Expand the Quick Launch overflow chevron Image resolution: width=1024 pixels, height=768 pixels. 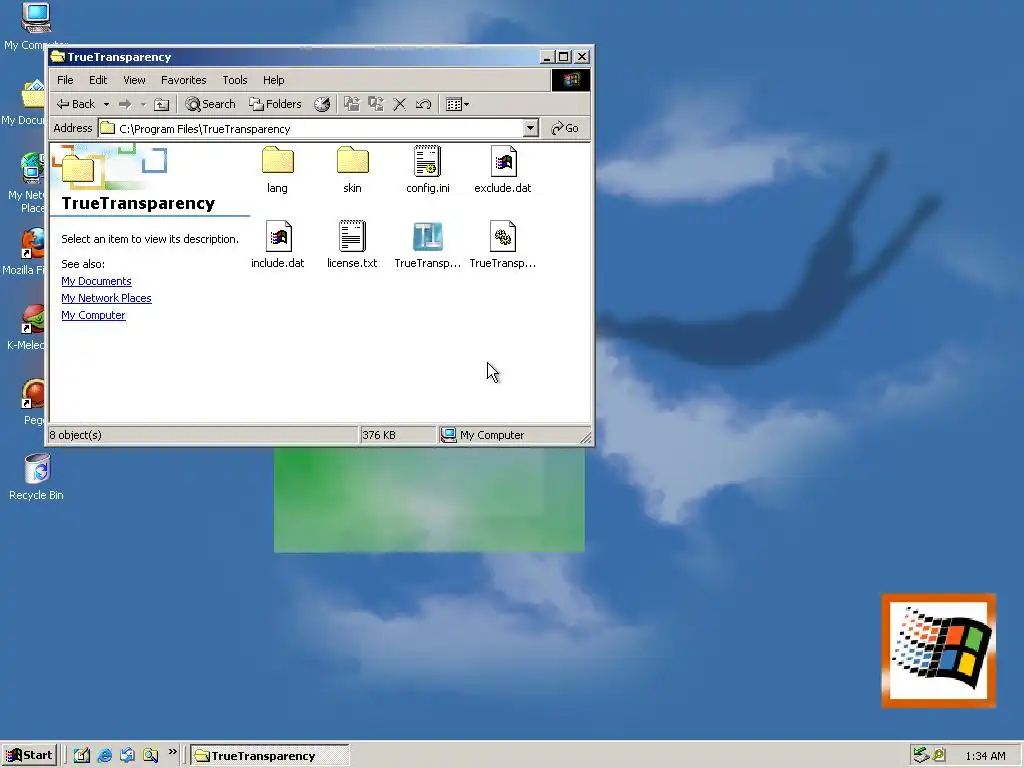coord(172,752)
